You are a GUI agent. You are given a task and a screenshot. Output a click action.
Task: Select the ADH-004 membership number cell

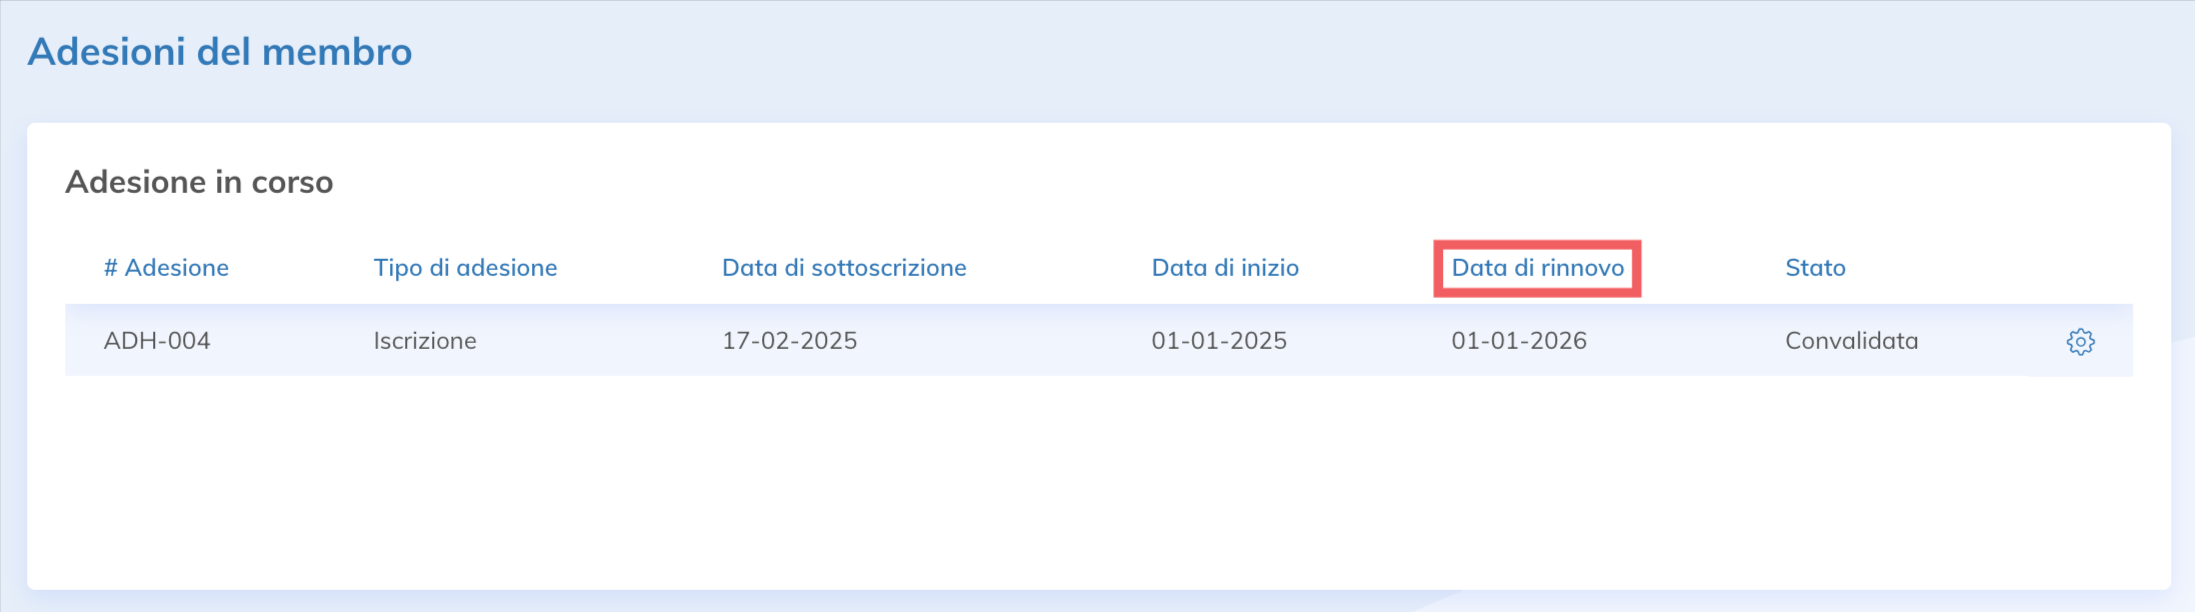click(x=157, y=341)
